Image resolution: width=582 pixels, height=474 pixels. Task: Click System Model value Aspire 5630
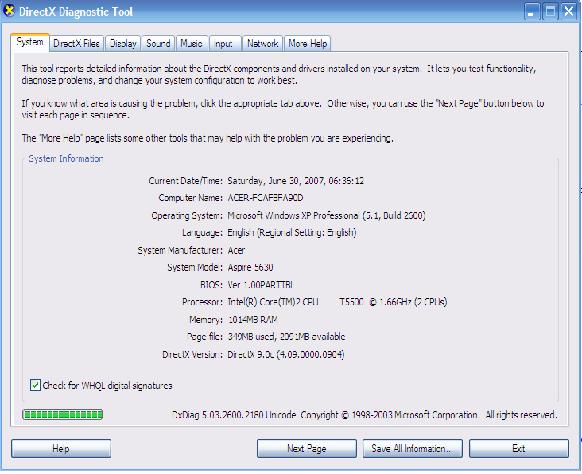[251, 268]
